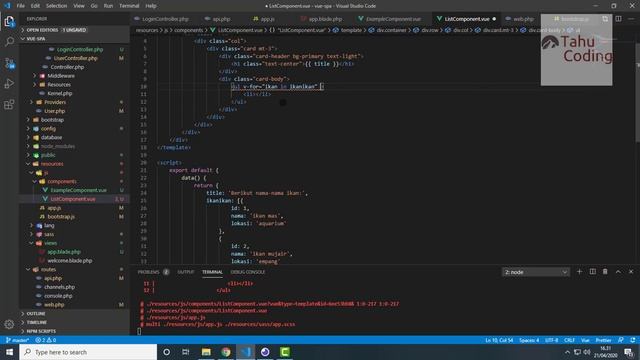The height and width of the screenshot is (360, 640).
Task: Show the Debug Console panel tab
Action: [248, 272]
